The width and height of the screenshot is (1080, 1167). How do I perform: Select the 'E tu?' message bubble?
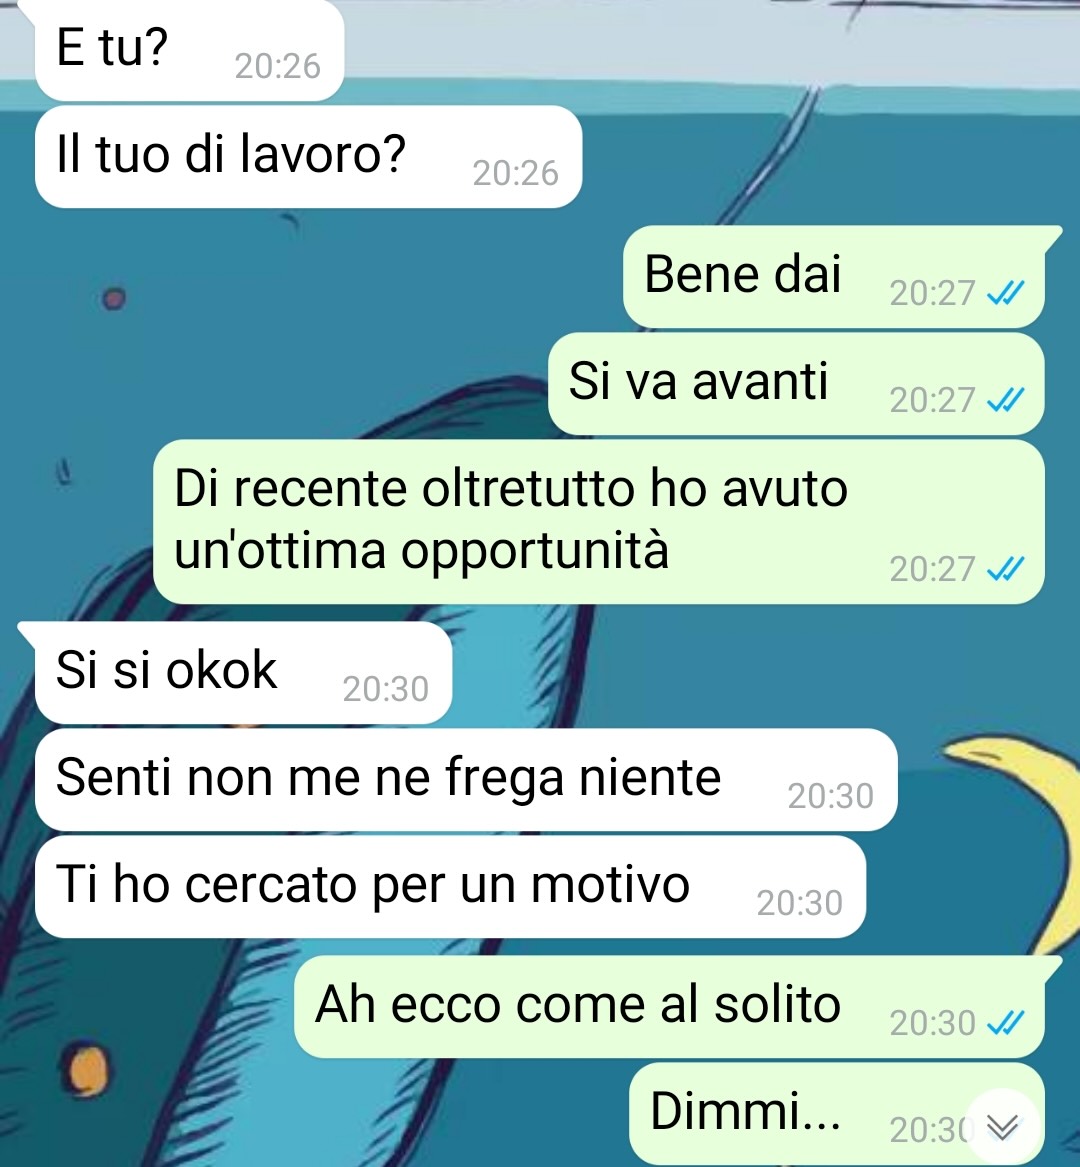click(x=189, y=50)
